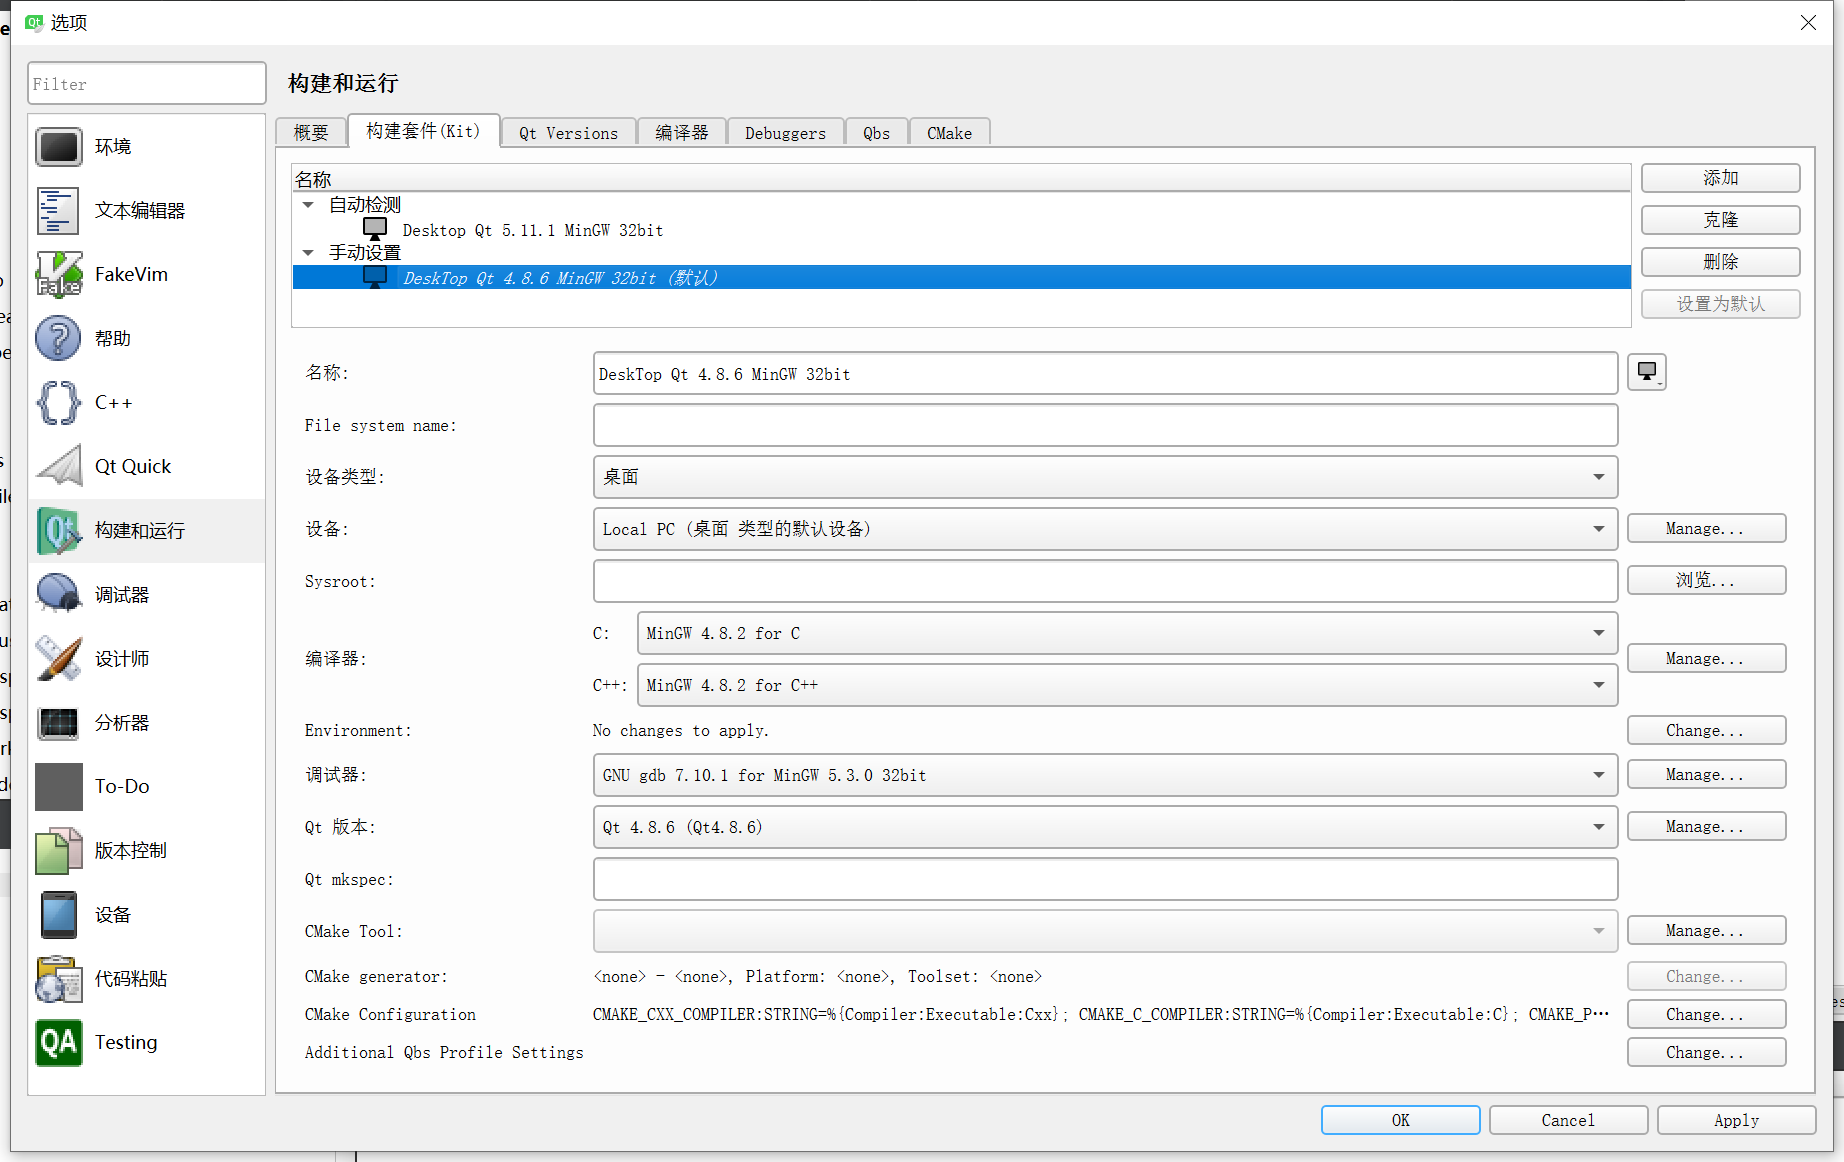Click the kit icon chooser button beside 名称

tap(1646, 373)
